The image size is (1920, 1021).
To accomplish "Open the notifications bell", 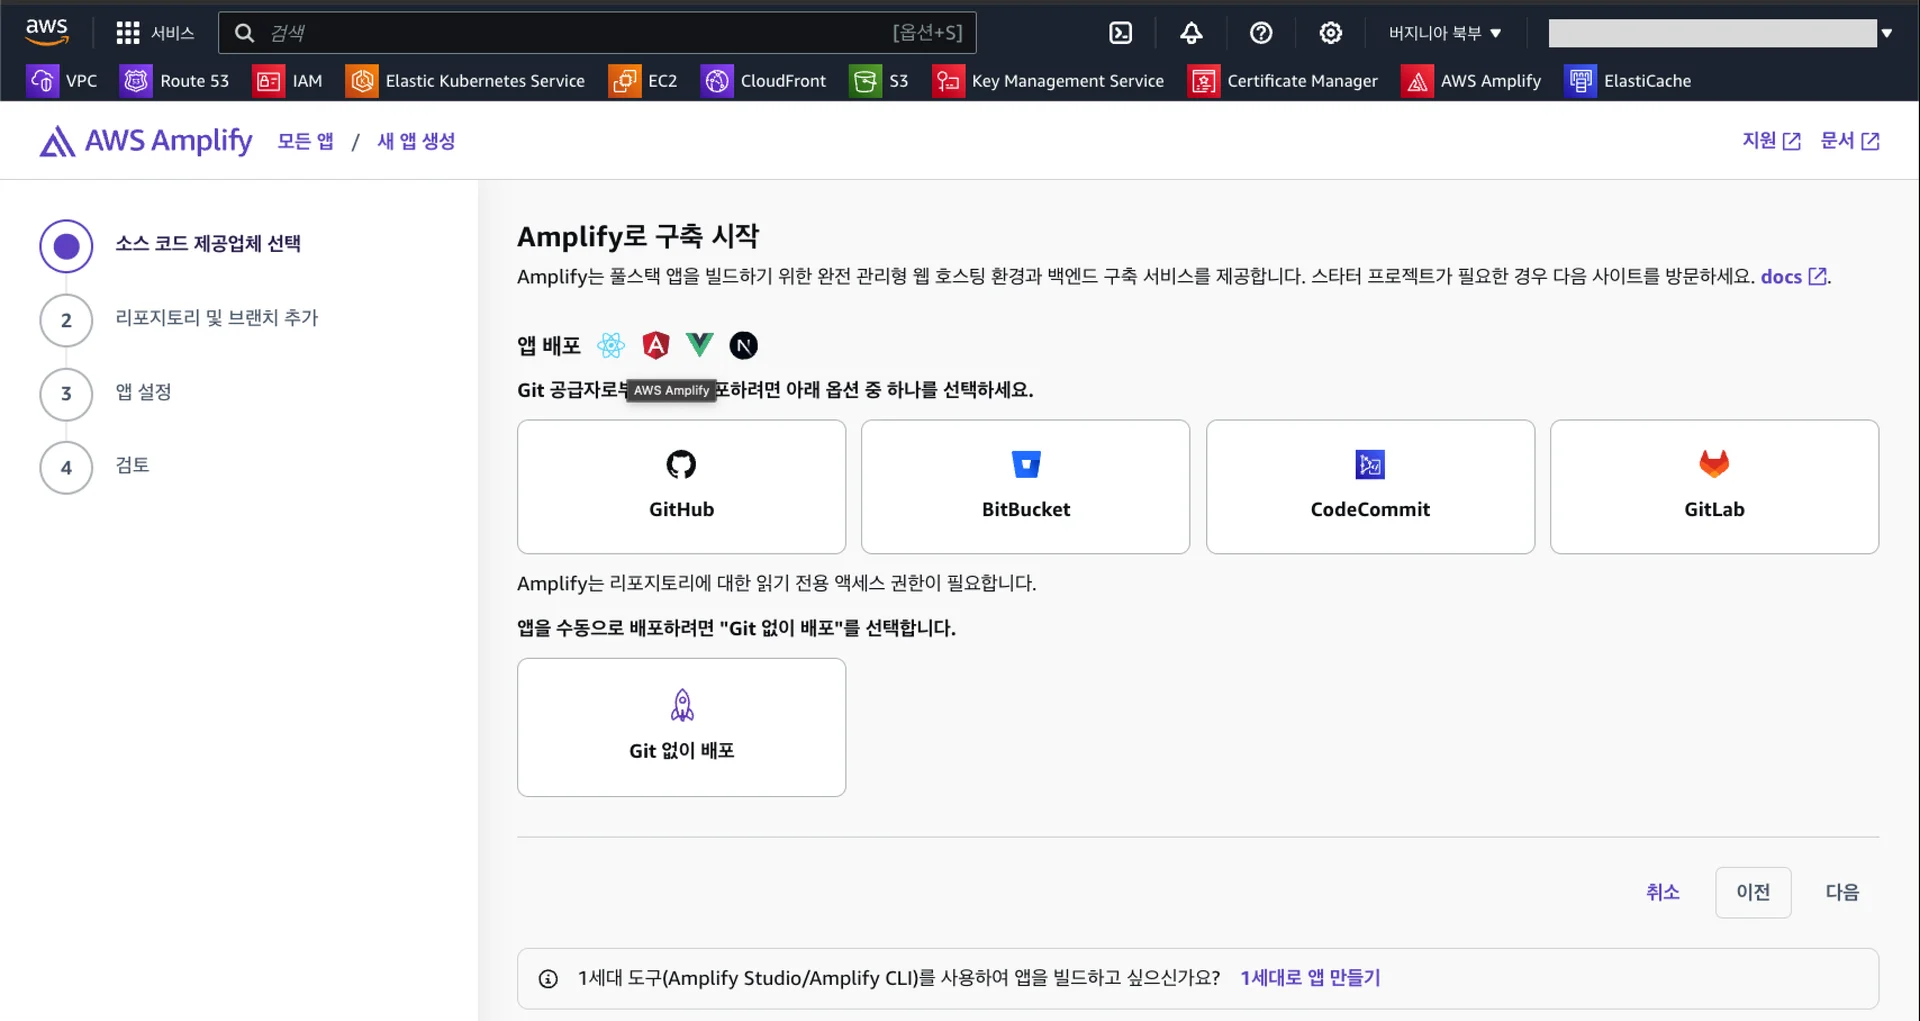I will pos(1190,33).
